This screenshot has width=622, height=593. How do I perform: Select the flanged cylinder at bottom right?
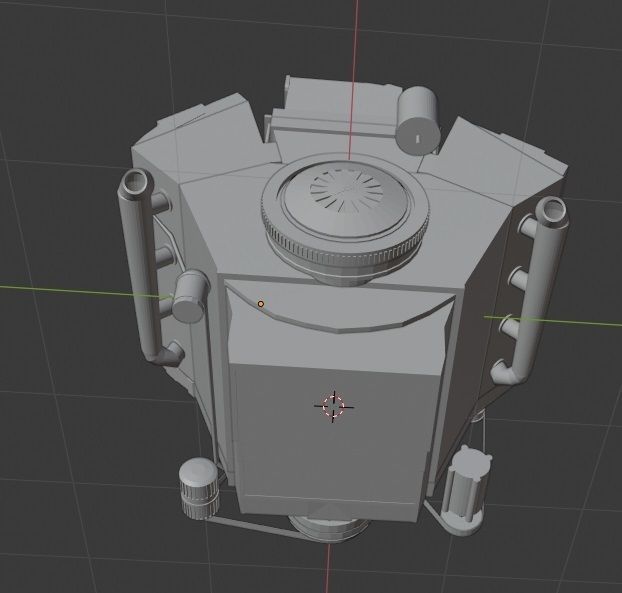click(x=467, y=490)
